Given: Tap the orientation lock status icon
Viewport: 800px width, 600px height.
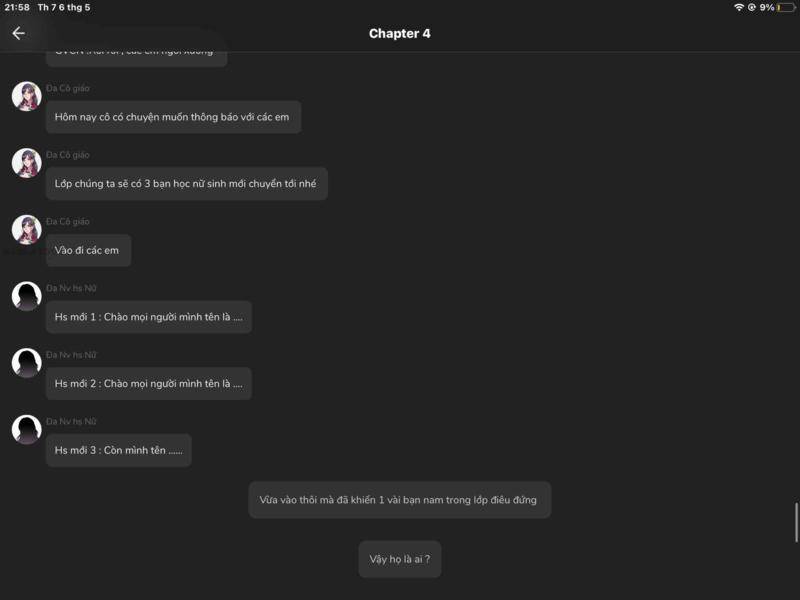Looking at the screenshot, I should click(752, 7).
